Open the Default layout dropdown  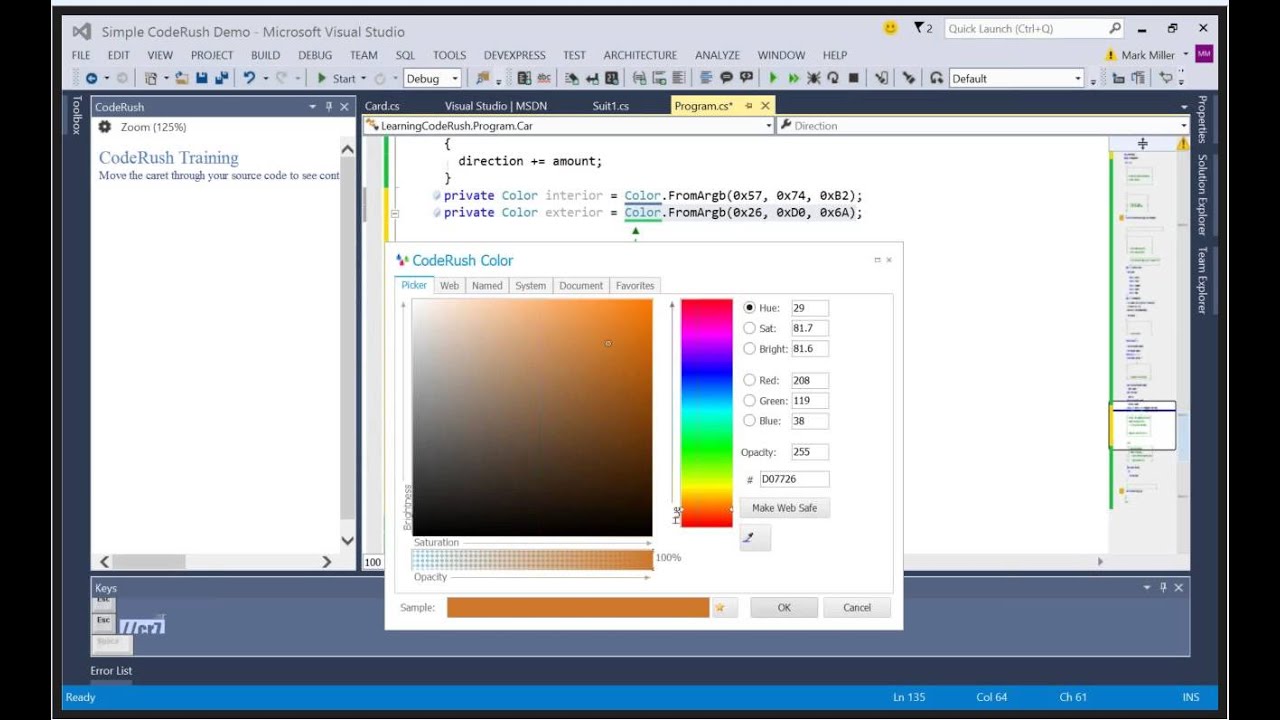(x=1078, y=78)
